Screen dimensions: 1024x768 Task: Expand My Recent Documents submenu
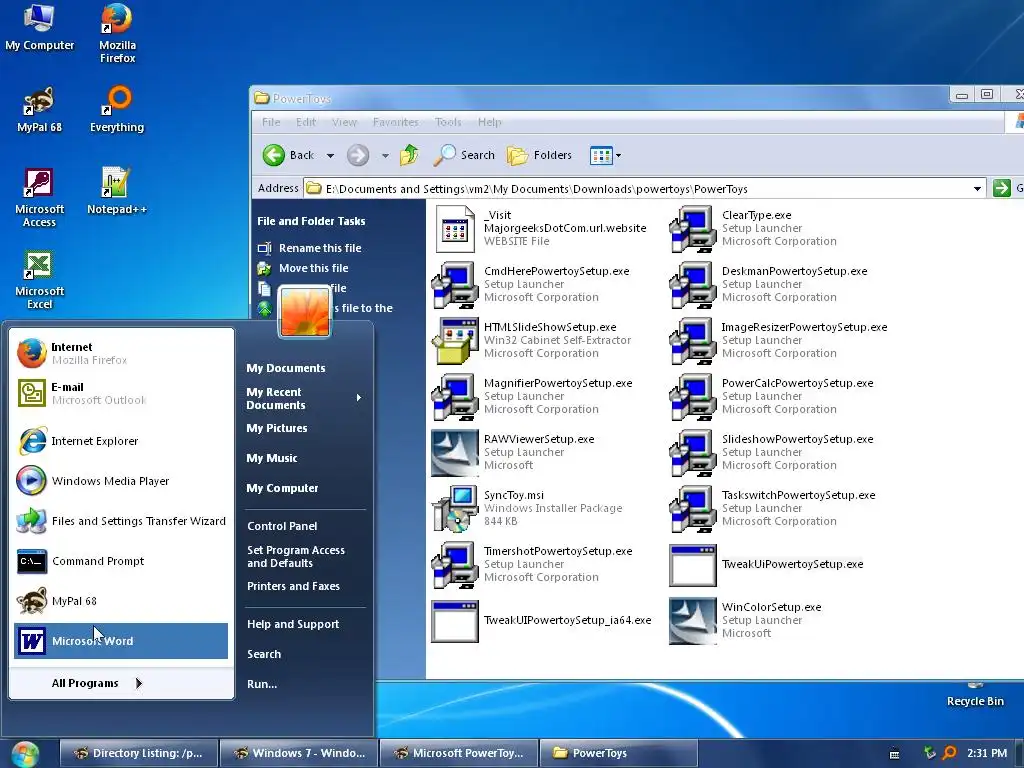coord(304,398)
